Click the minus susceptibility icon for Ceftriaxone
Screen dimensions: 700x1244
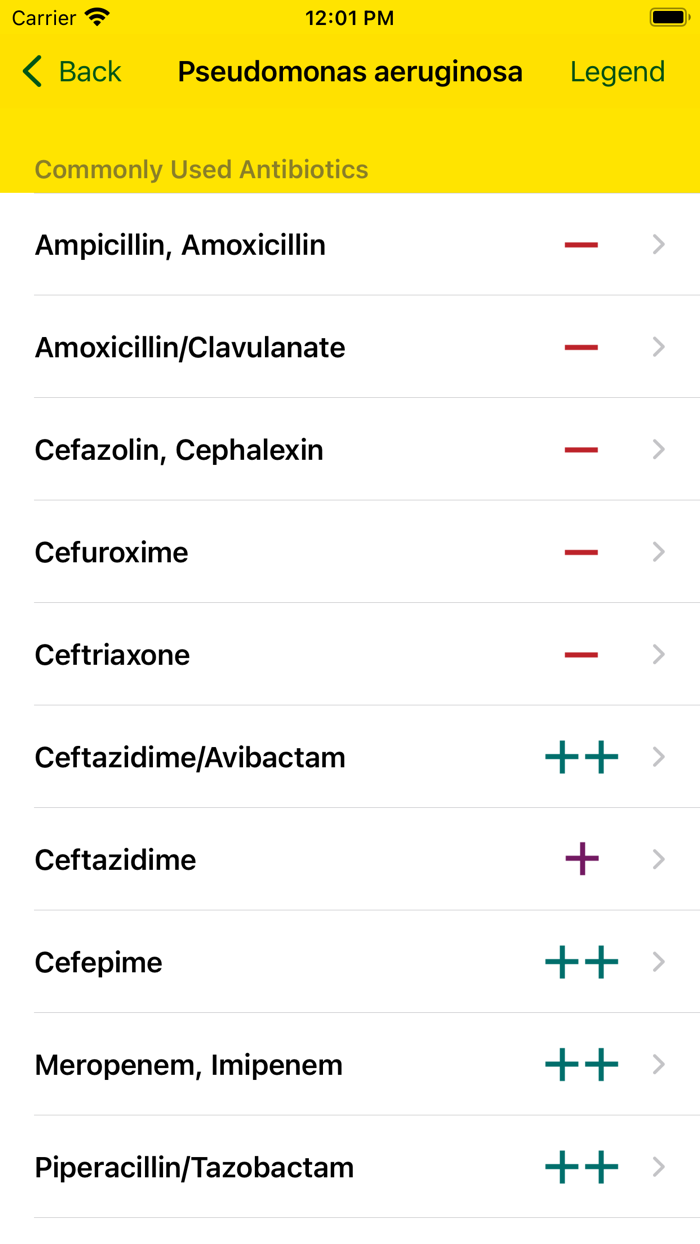(580, 654)
